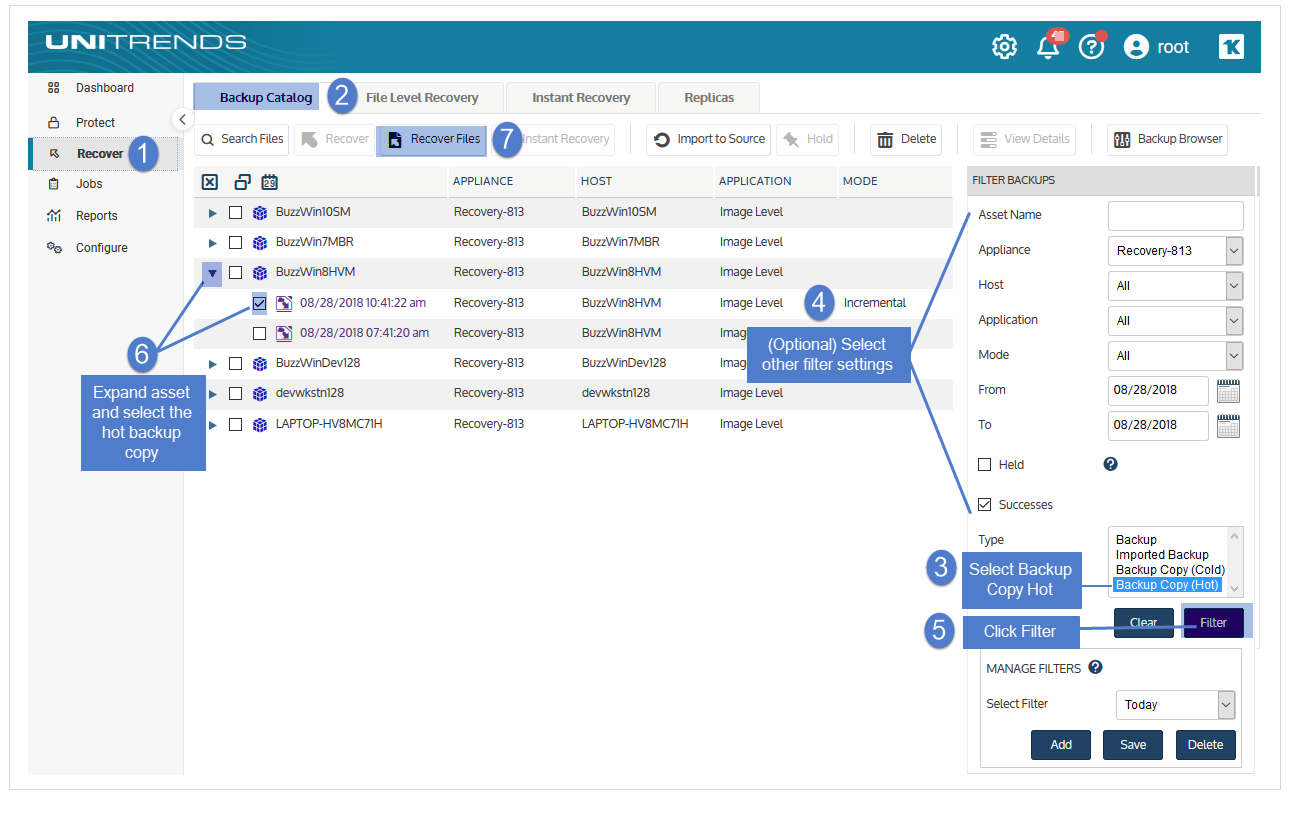The height and width of the screenshot is (813, 1307).
Task: Open the root user account menu
Action: pos(1157,47)
